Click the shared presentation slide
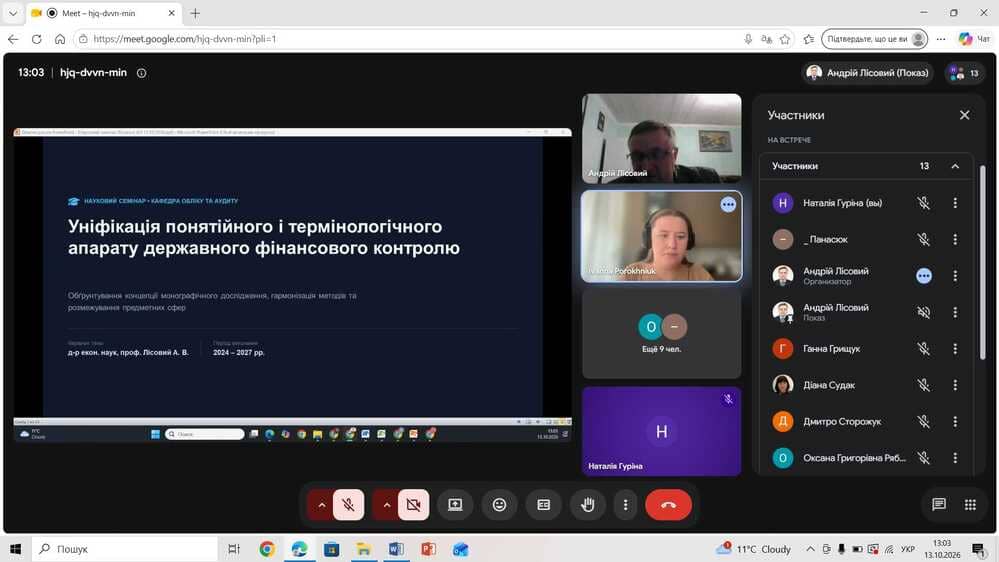 point(292,277)
